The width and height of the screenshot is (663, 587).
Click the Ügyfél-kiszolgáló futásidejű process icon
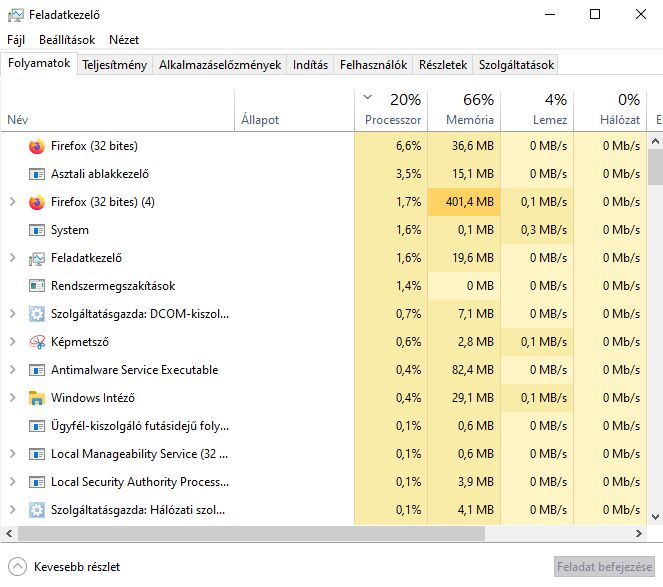37,426
